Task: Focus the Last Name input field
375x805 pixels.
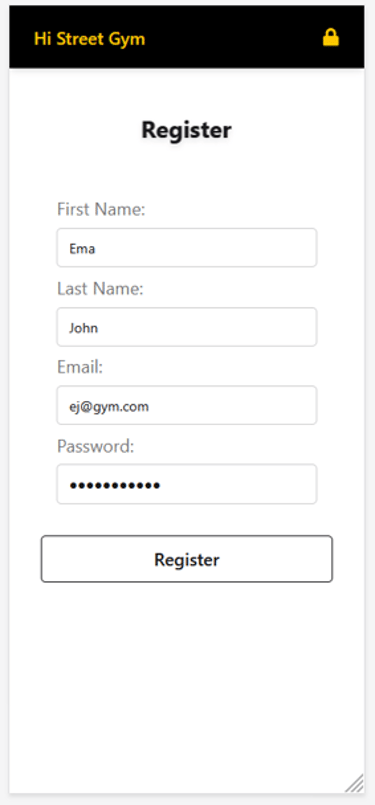Action: [x=186, y=327]
